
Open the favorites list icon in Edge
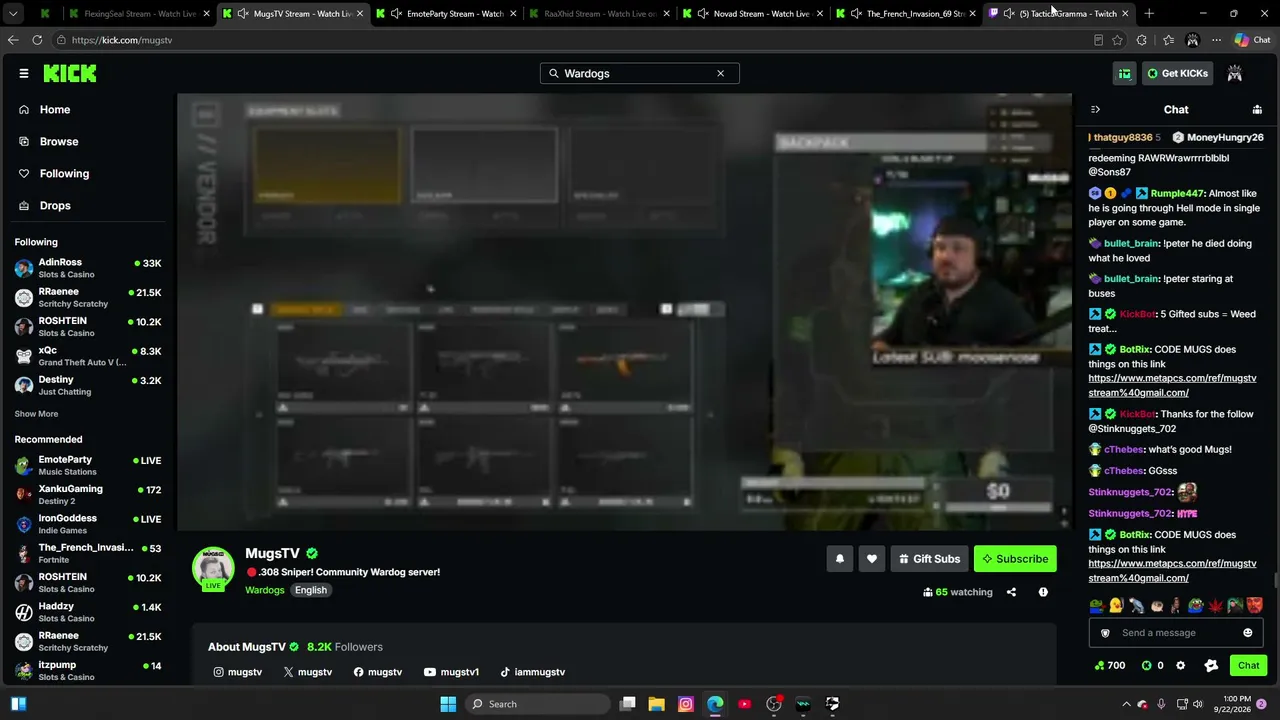click(x=1168, y=40)
